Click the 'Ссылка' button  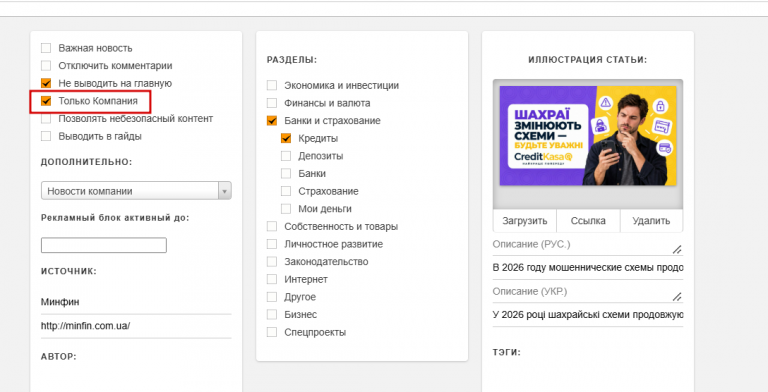point(588,220)
